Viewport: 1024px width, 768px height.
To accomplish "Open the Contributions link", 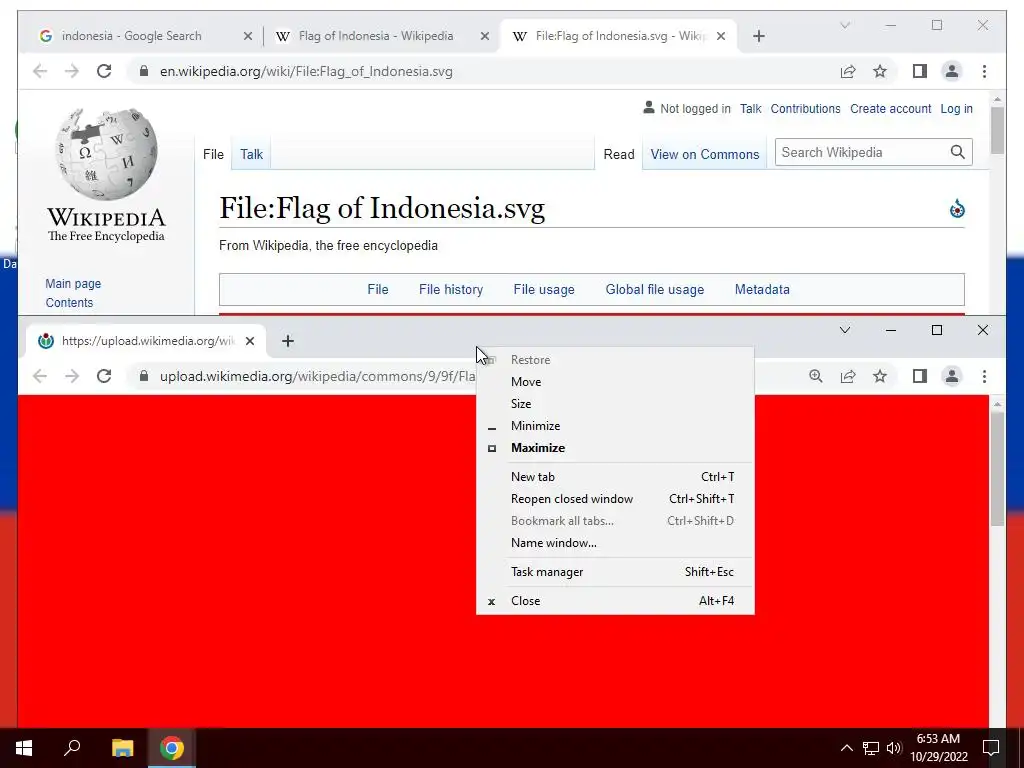I will pos(805,109).
